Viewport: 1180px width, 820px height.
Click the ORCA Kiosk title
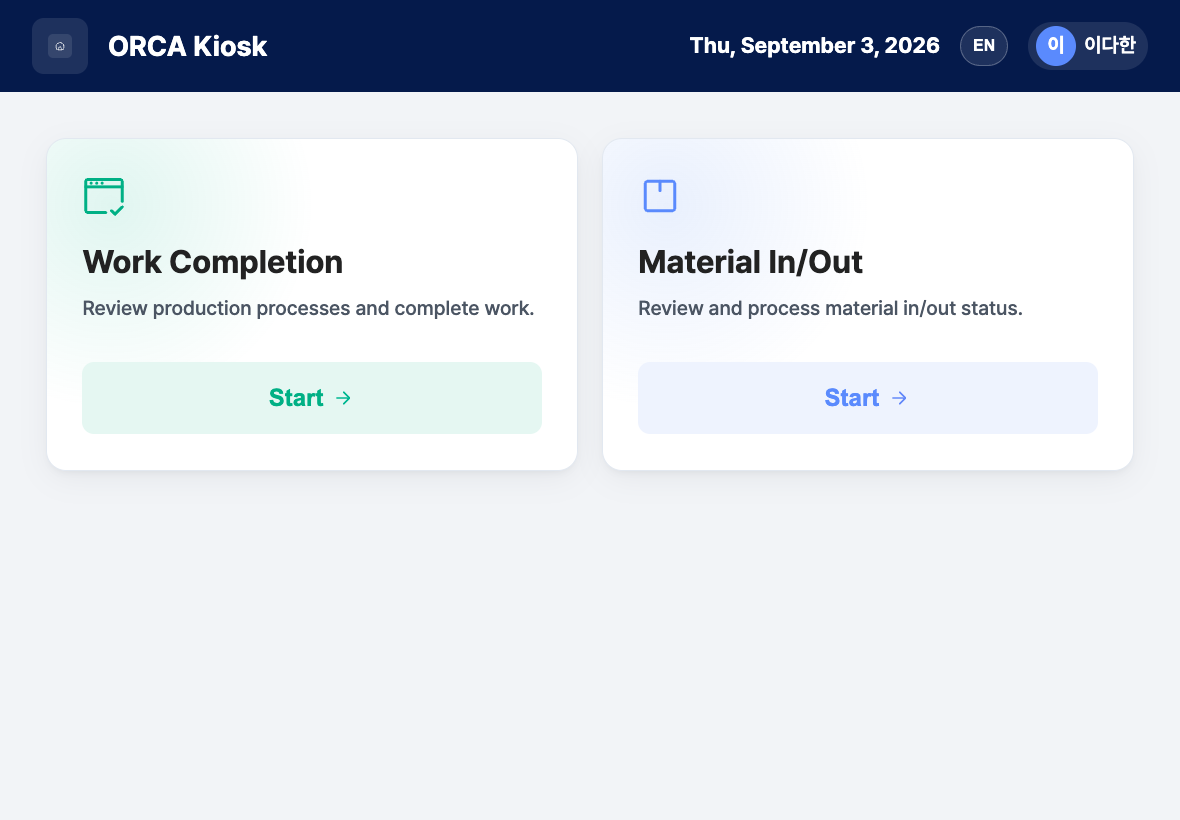click(187, 46)
